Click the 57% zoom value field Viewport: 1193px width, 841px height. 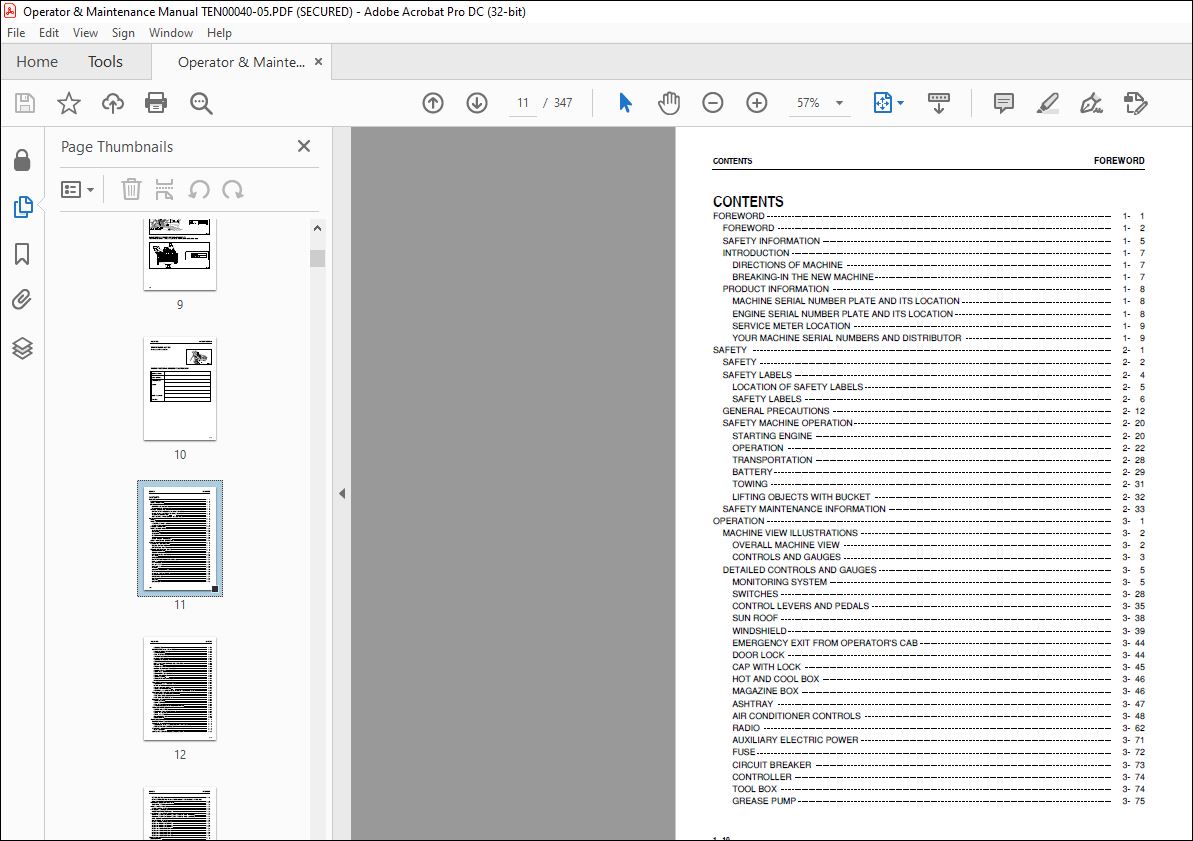(x=808, y=103)
